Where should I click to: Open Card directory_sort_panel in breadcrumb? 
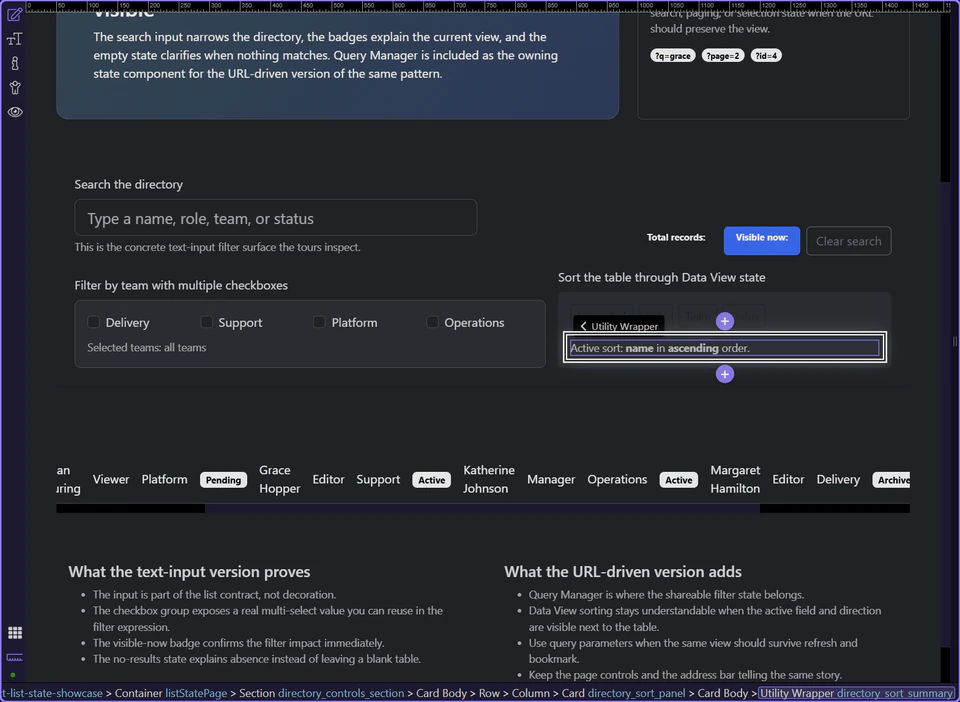tap(623, 693)
